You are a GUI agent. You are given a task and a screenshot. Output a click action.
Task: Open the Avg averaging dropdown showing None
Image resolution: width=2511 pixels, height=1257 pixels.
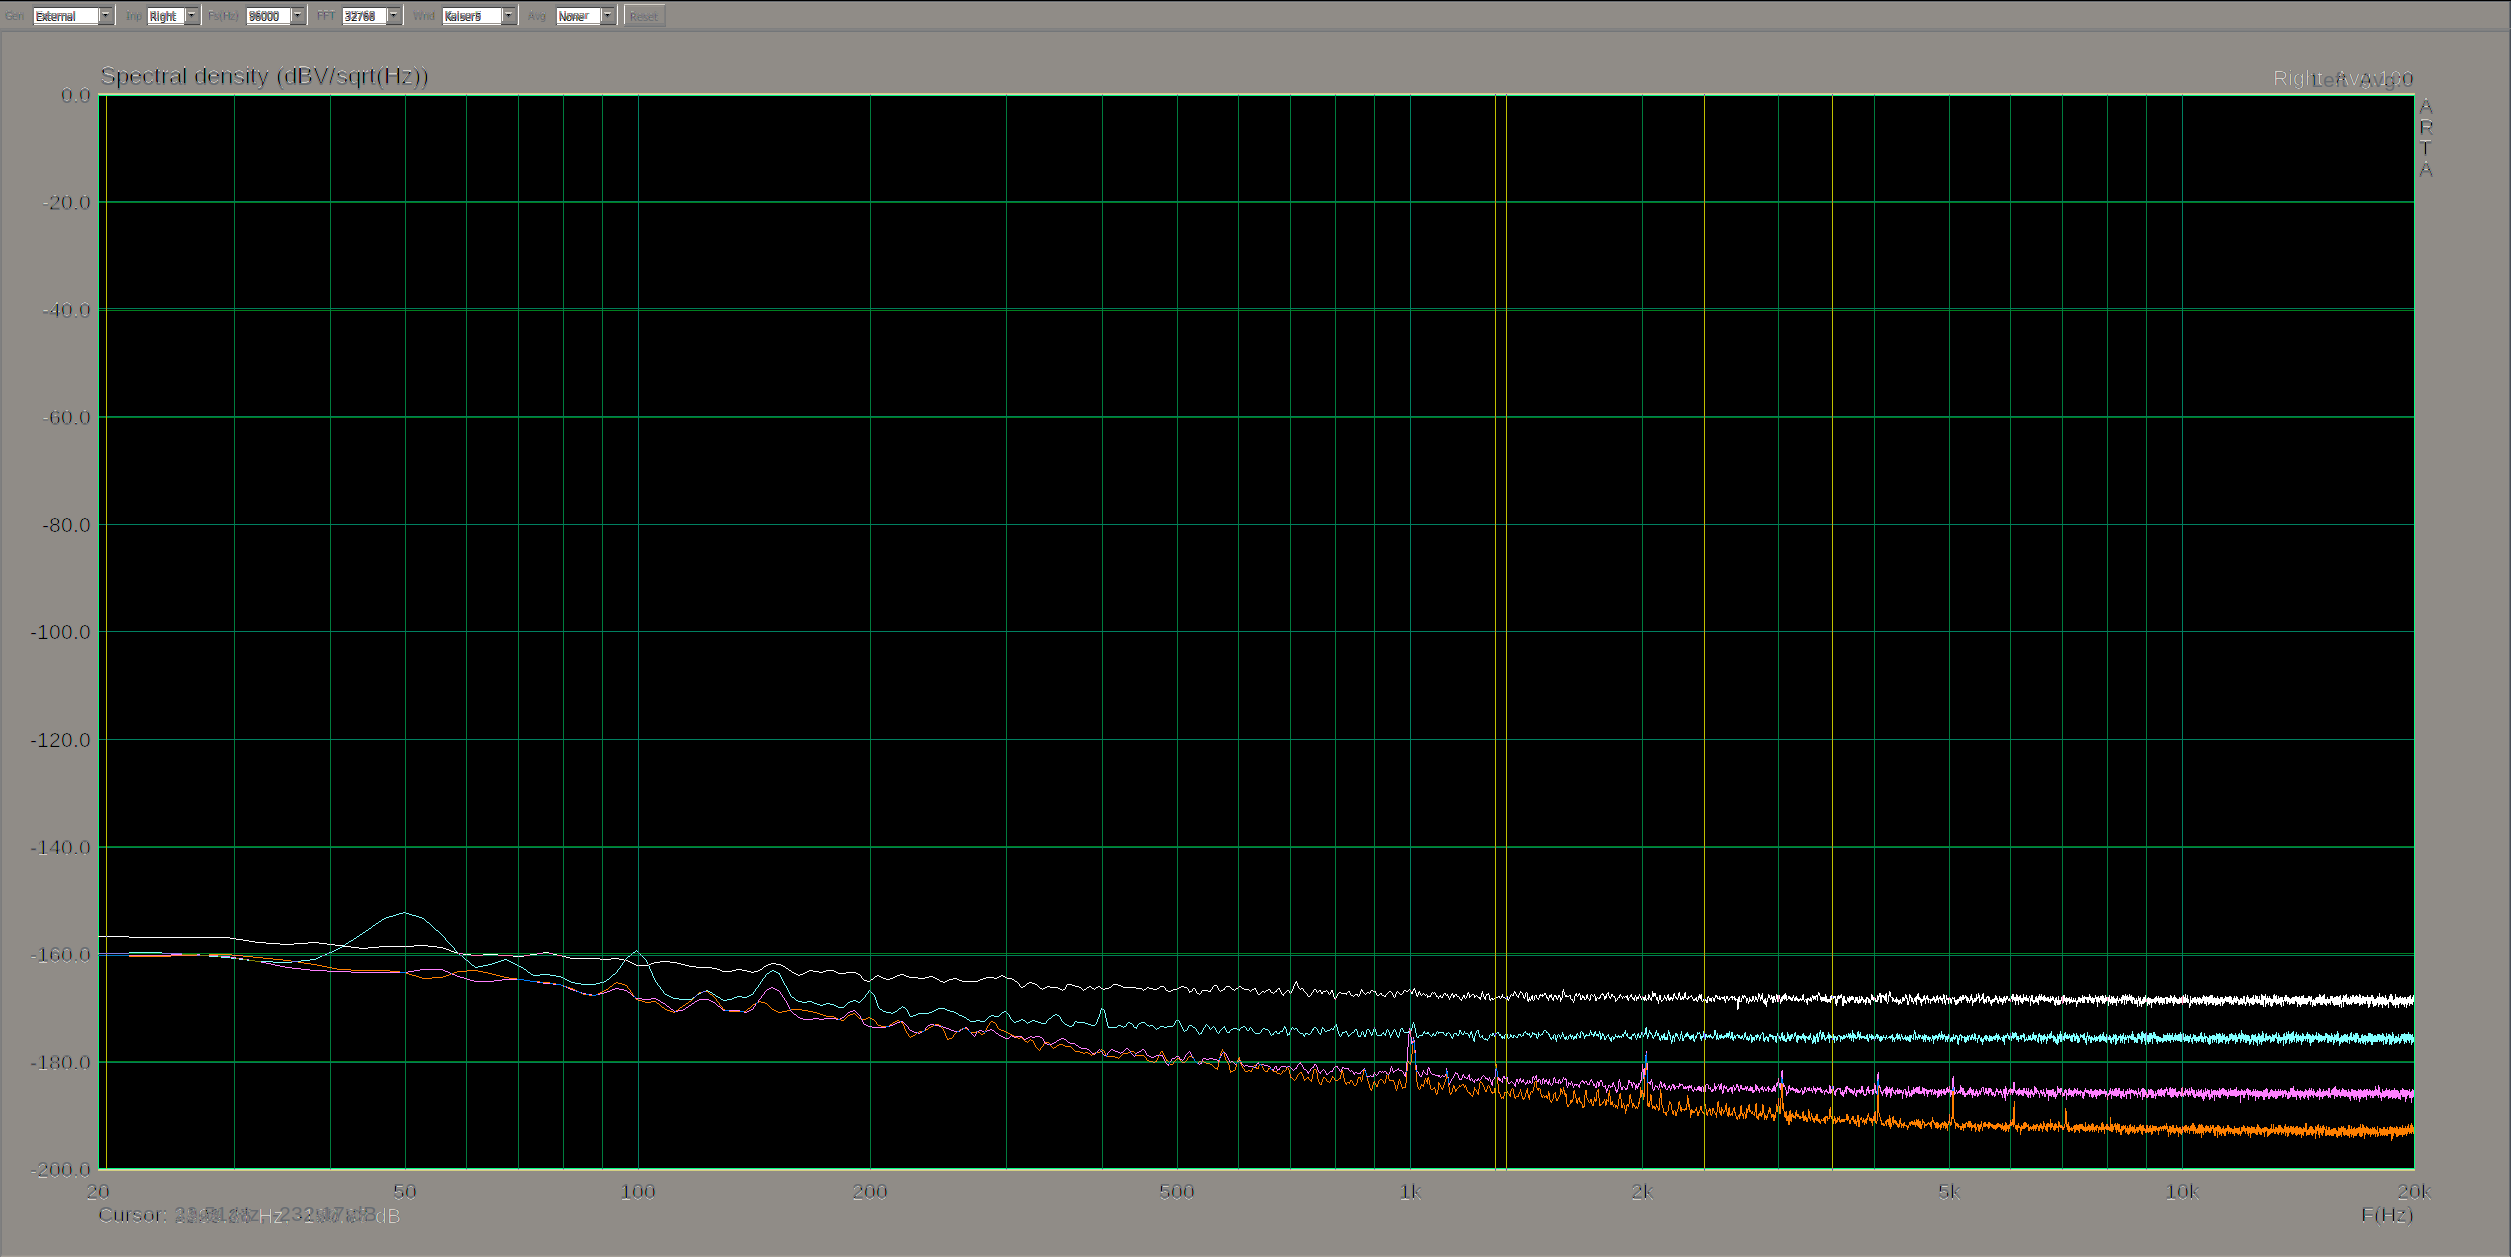click(586, 16)
